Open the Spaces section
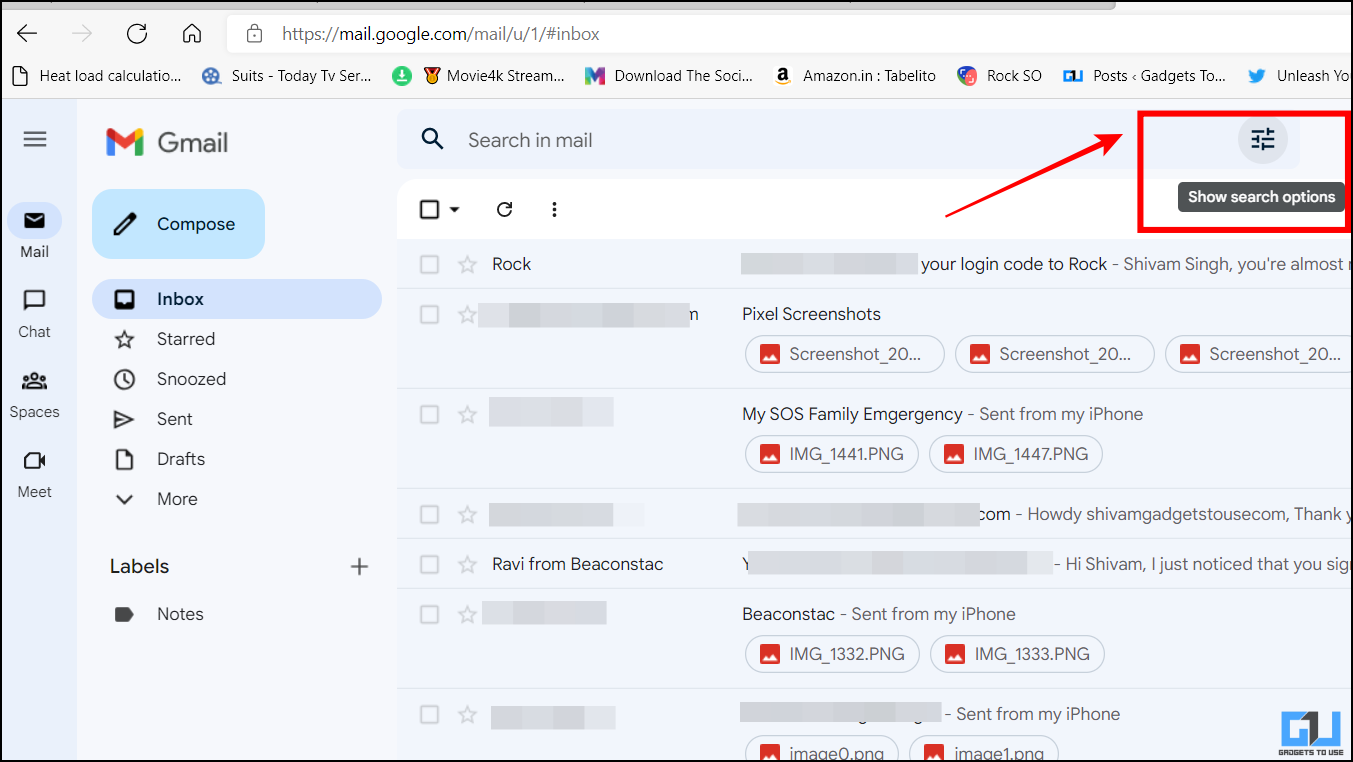Image resolution: width=1353 pixels, height=762 pixels. (35, 393)
